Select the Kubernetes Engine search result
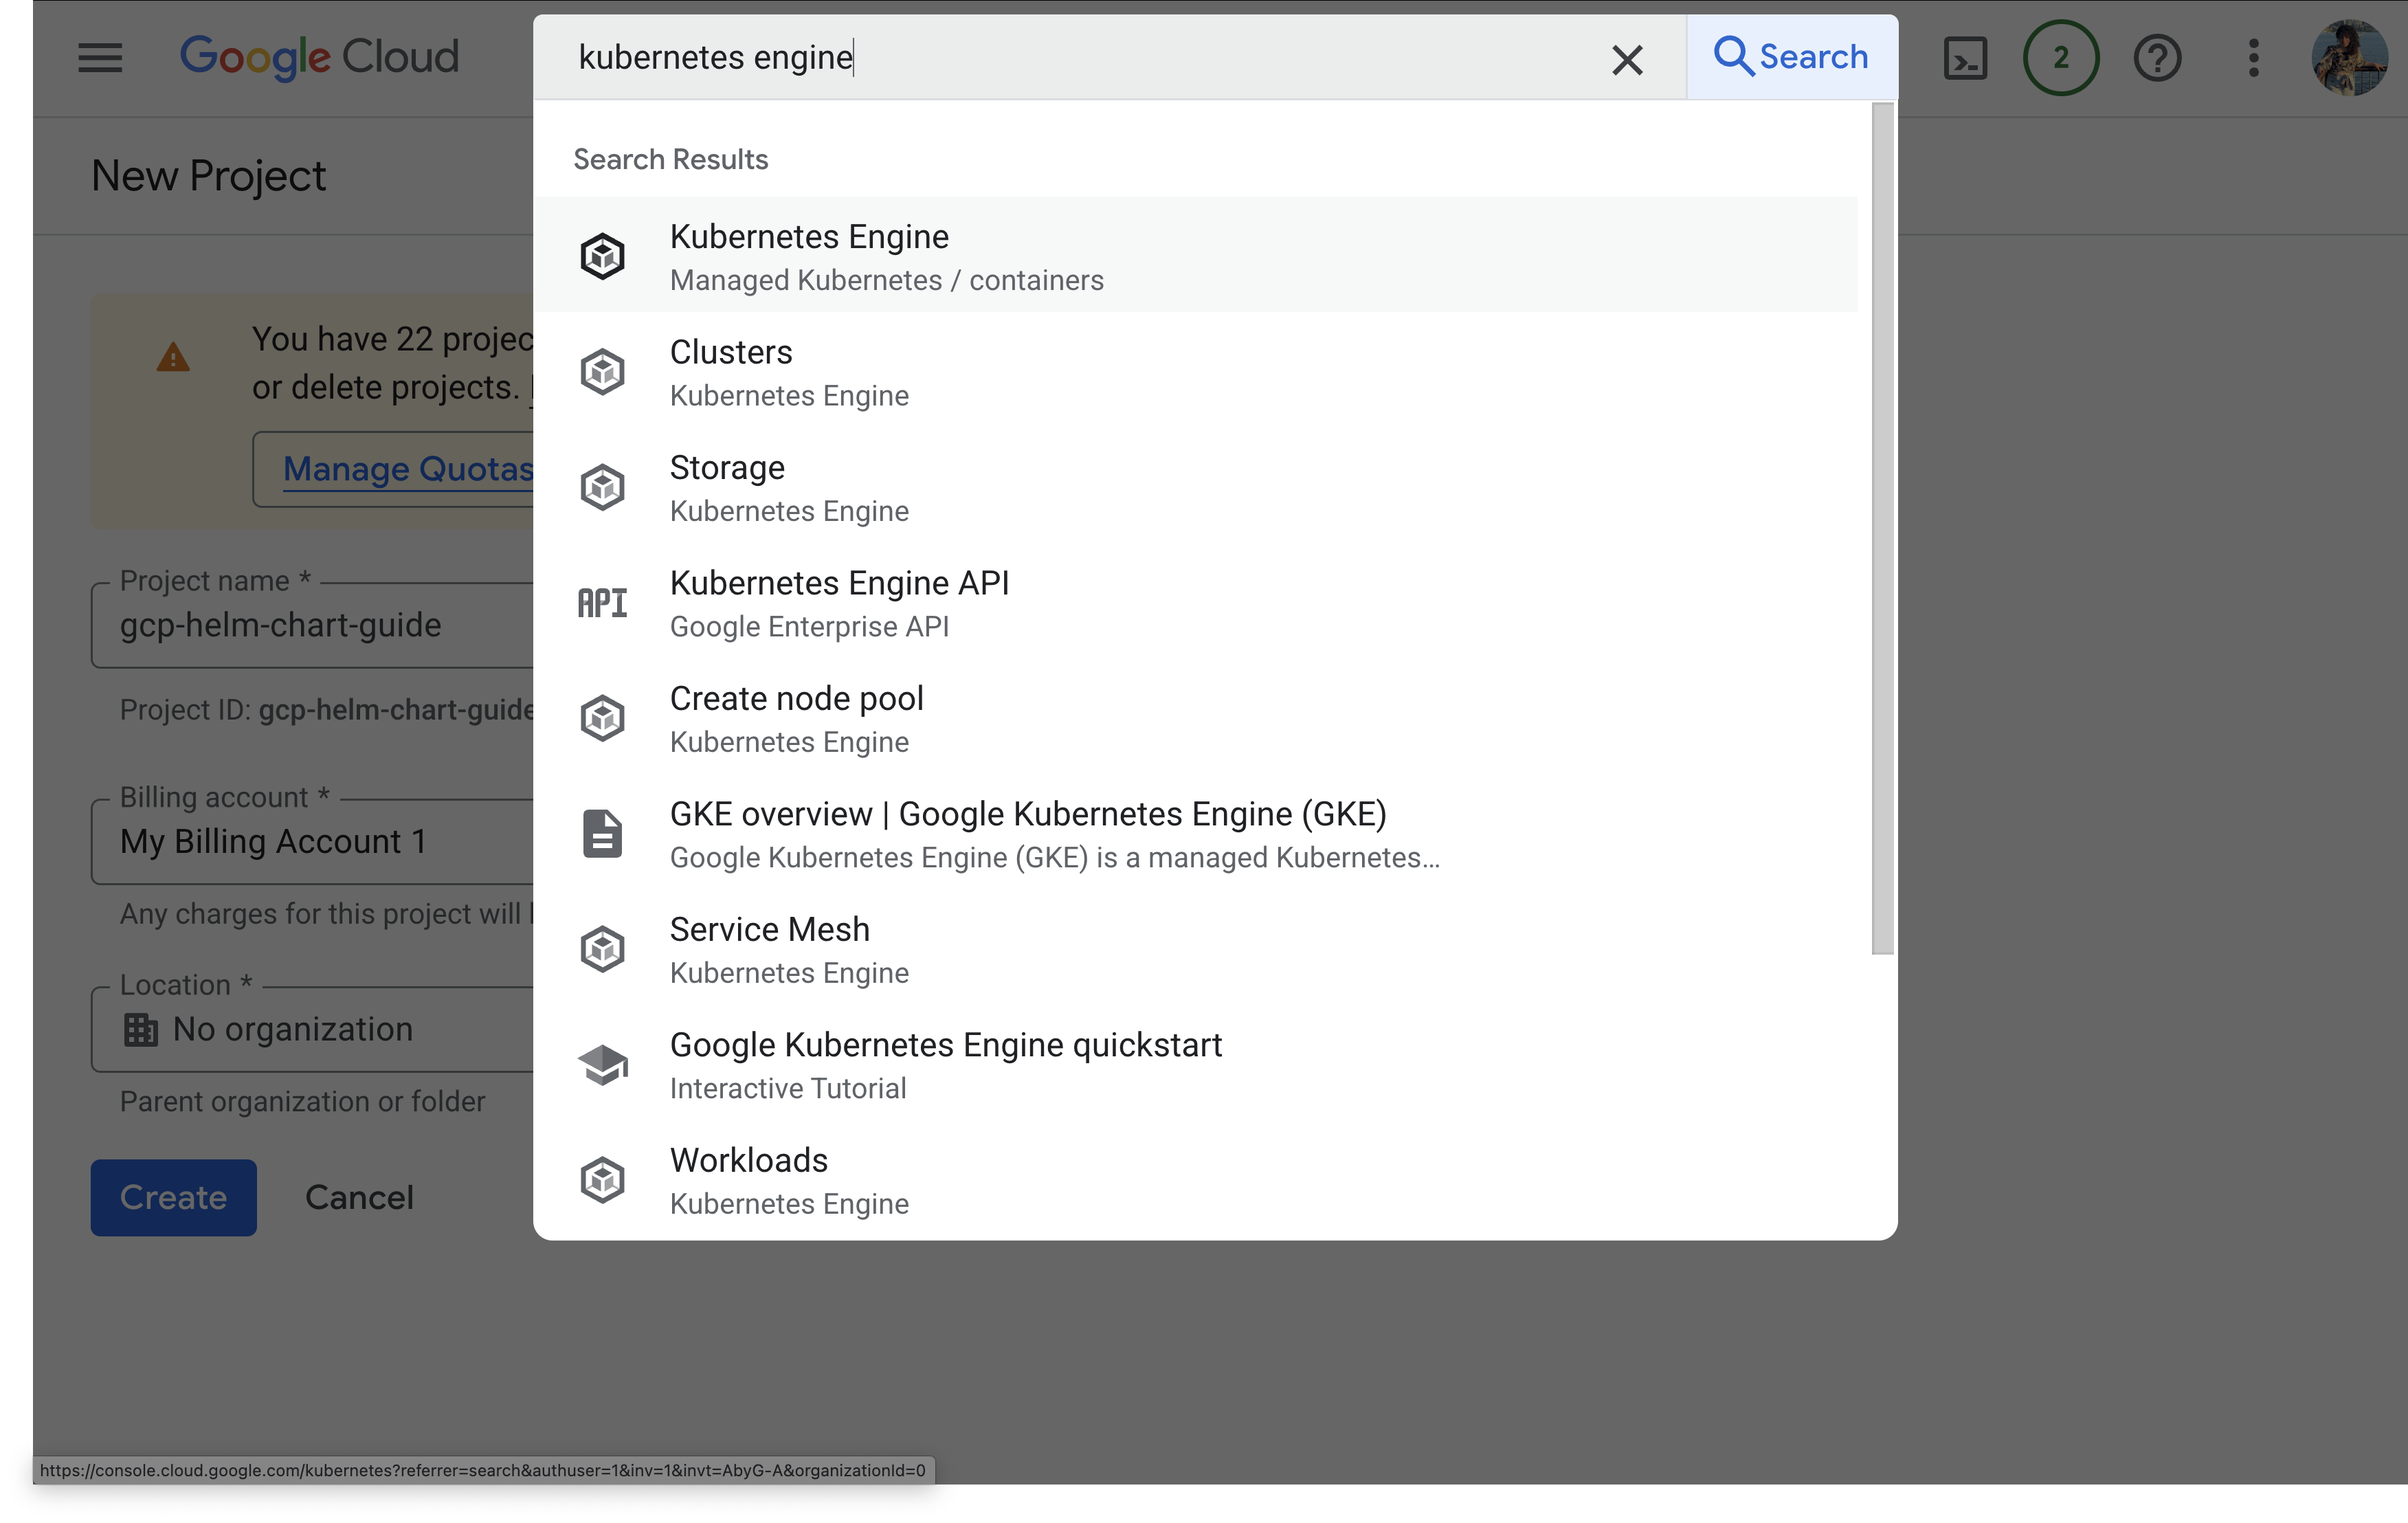2408x1523 pixels. pyautogui.click(x=809, y=255)
